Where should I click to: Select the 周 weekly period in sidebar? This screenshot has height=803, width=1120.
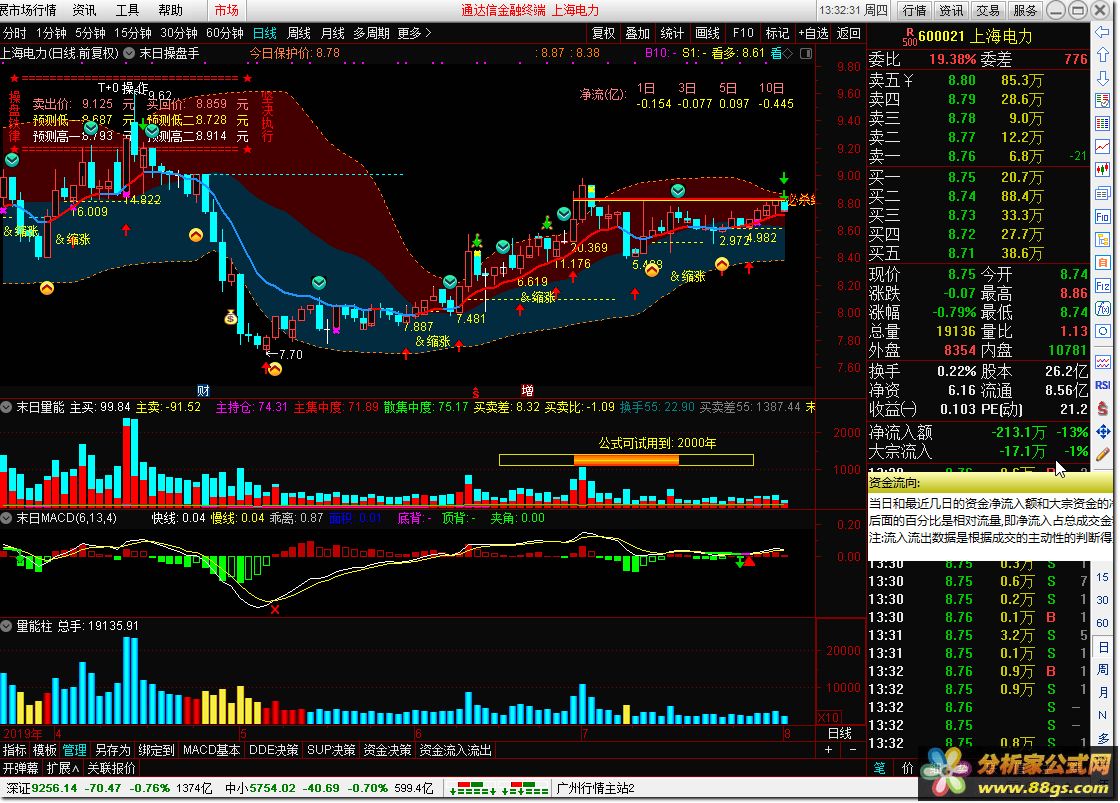(1102, 669)
